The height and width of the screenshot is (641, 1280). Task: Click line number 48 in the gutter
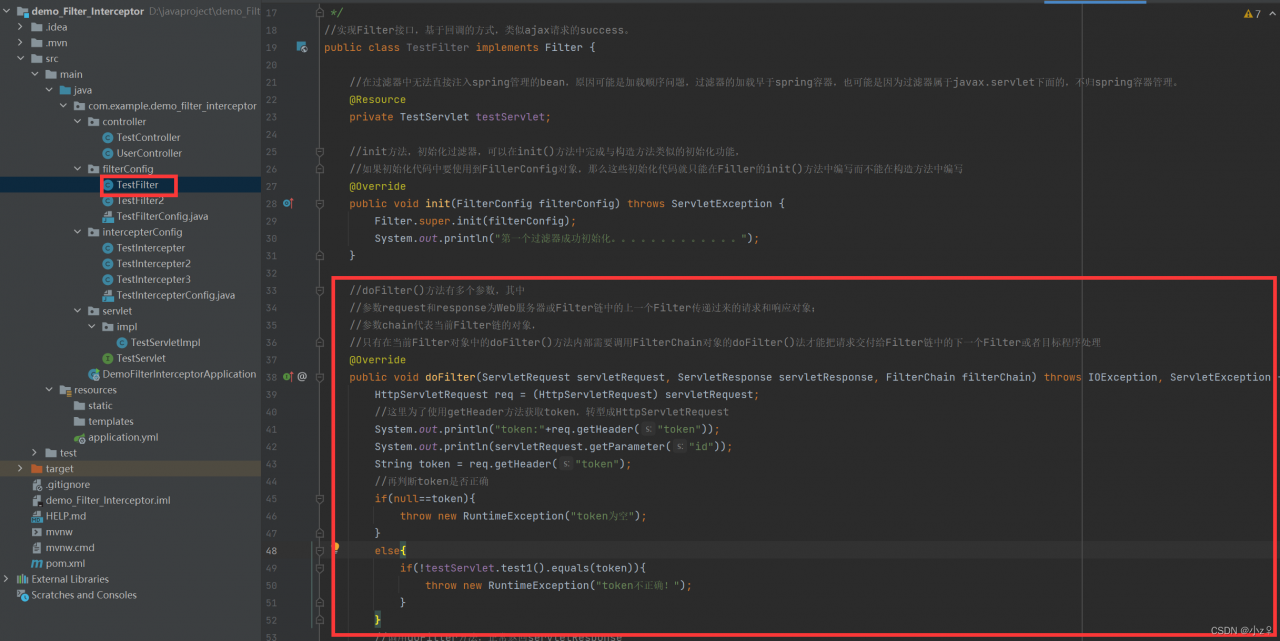[x=270, y=551]
